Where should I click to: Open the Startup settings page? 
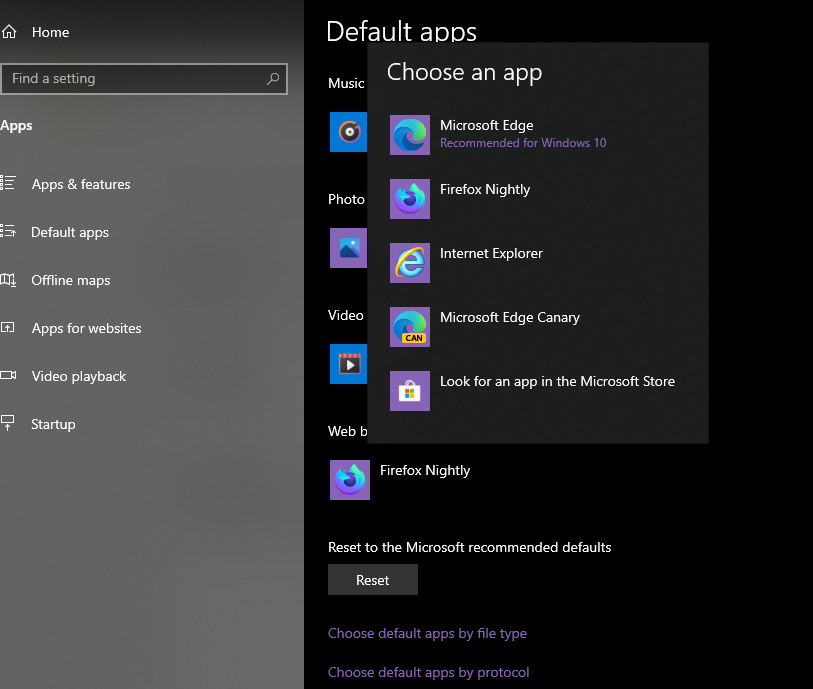coord(53,424)
